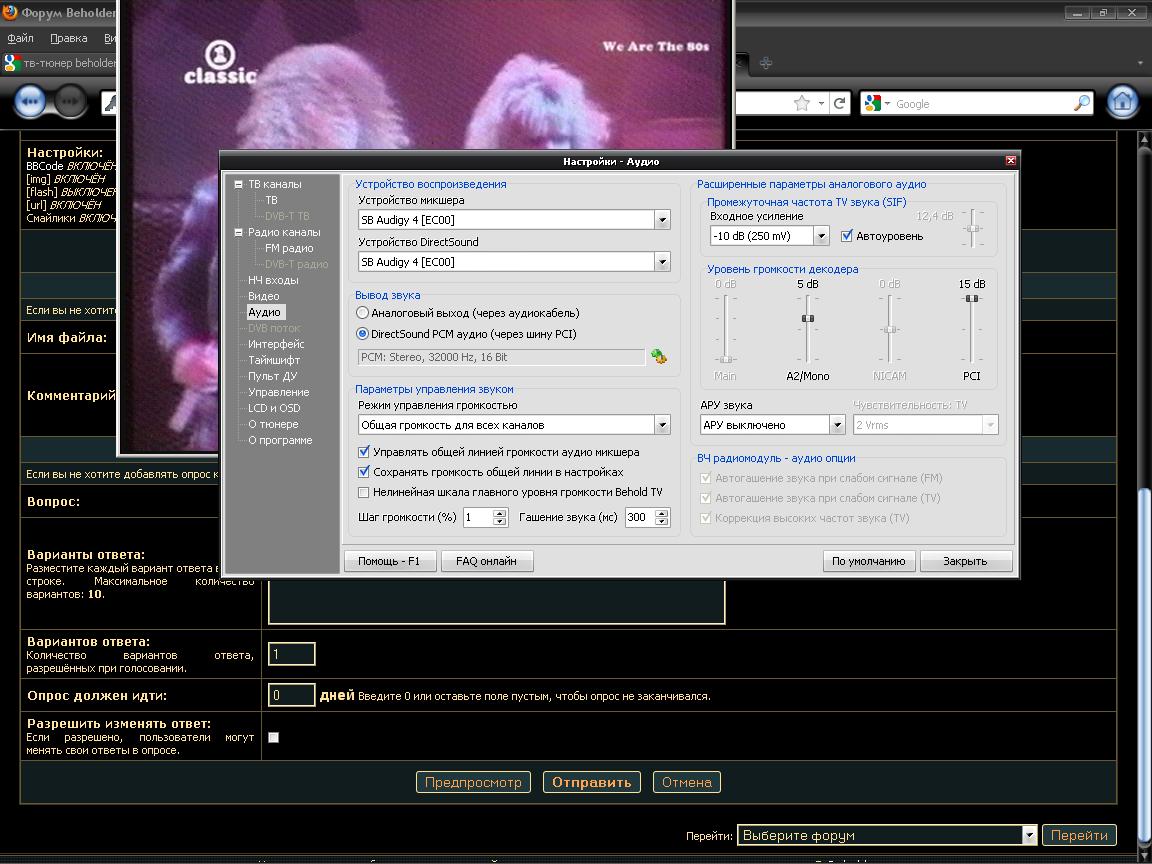Click the Google search engine icon
1152x864 pixels.
(x=873, y=103)
